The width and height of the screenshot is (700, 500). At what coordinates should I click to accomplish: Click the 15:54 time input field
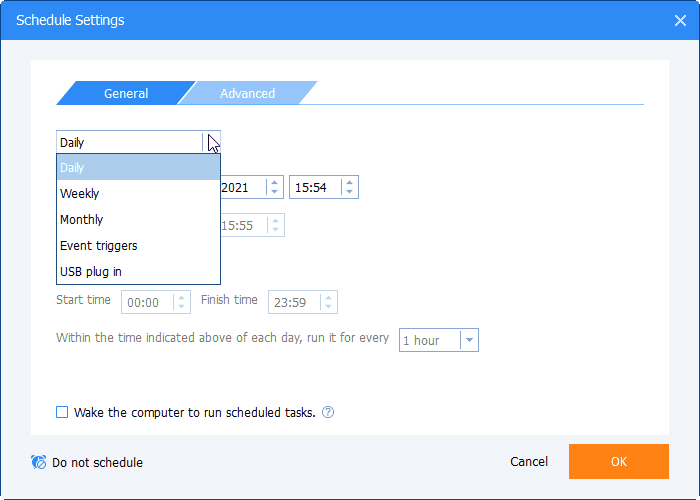314,187
